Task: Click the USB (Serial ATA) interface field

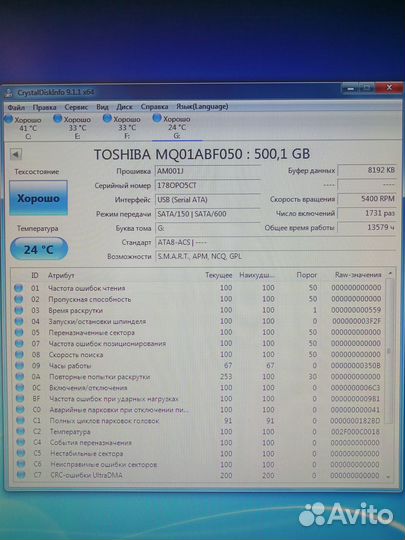Action: point(208,200)
